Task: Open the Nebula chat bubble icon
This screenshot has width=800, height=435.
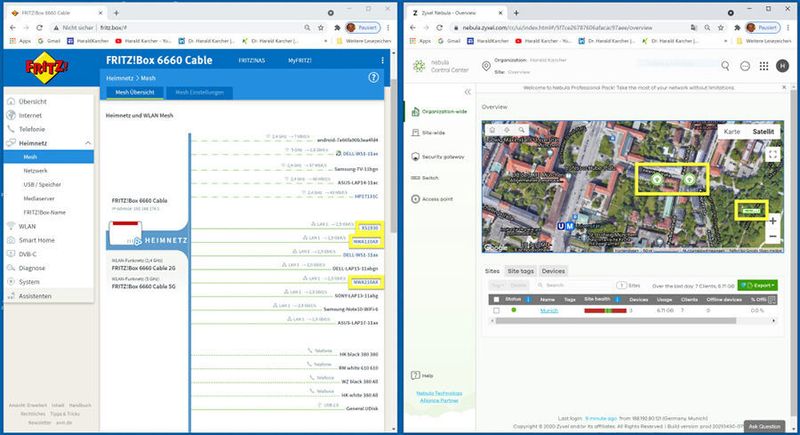Action: pos(745,66)
